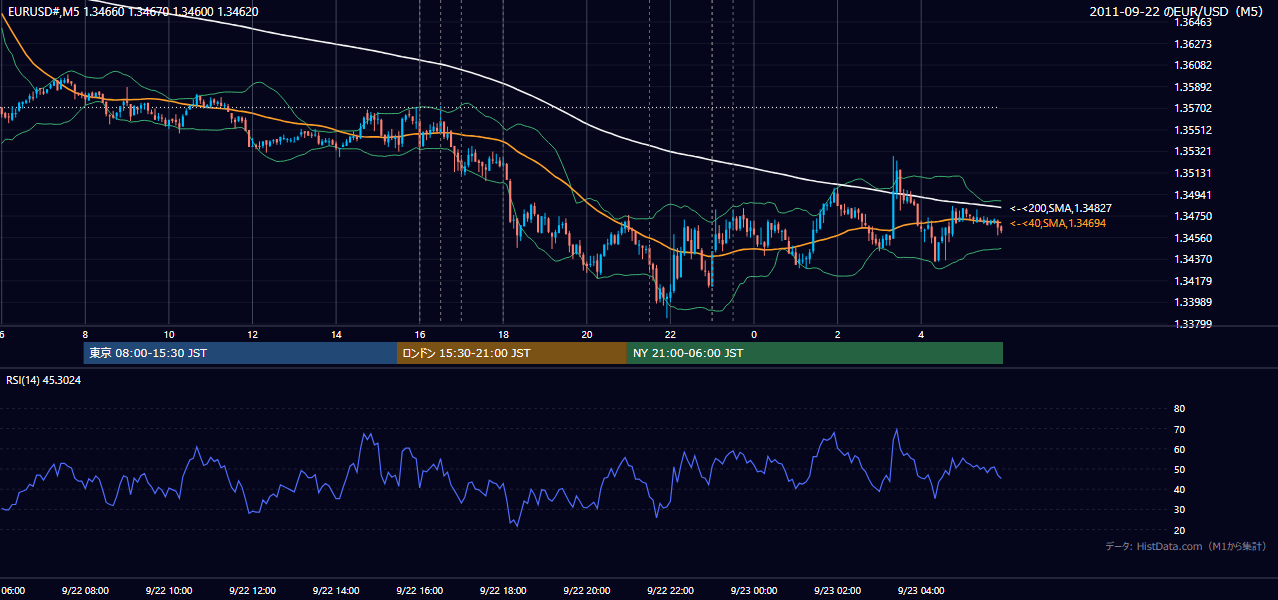Click hour label 14 under the price chart
Viewport: 1278px width, 600px height.
click(337, 334)
